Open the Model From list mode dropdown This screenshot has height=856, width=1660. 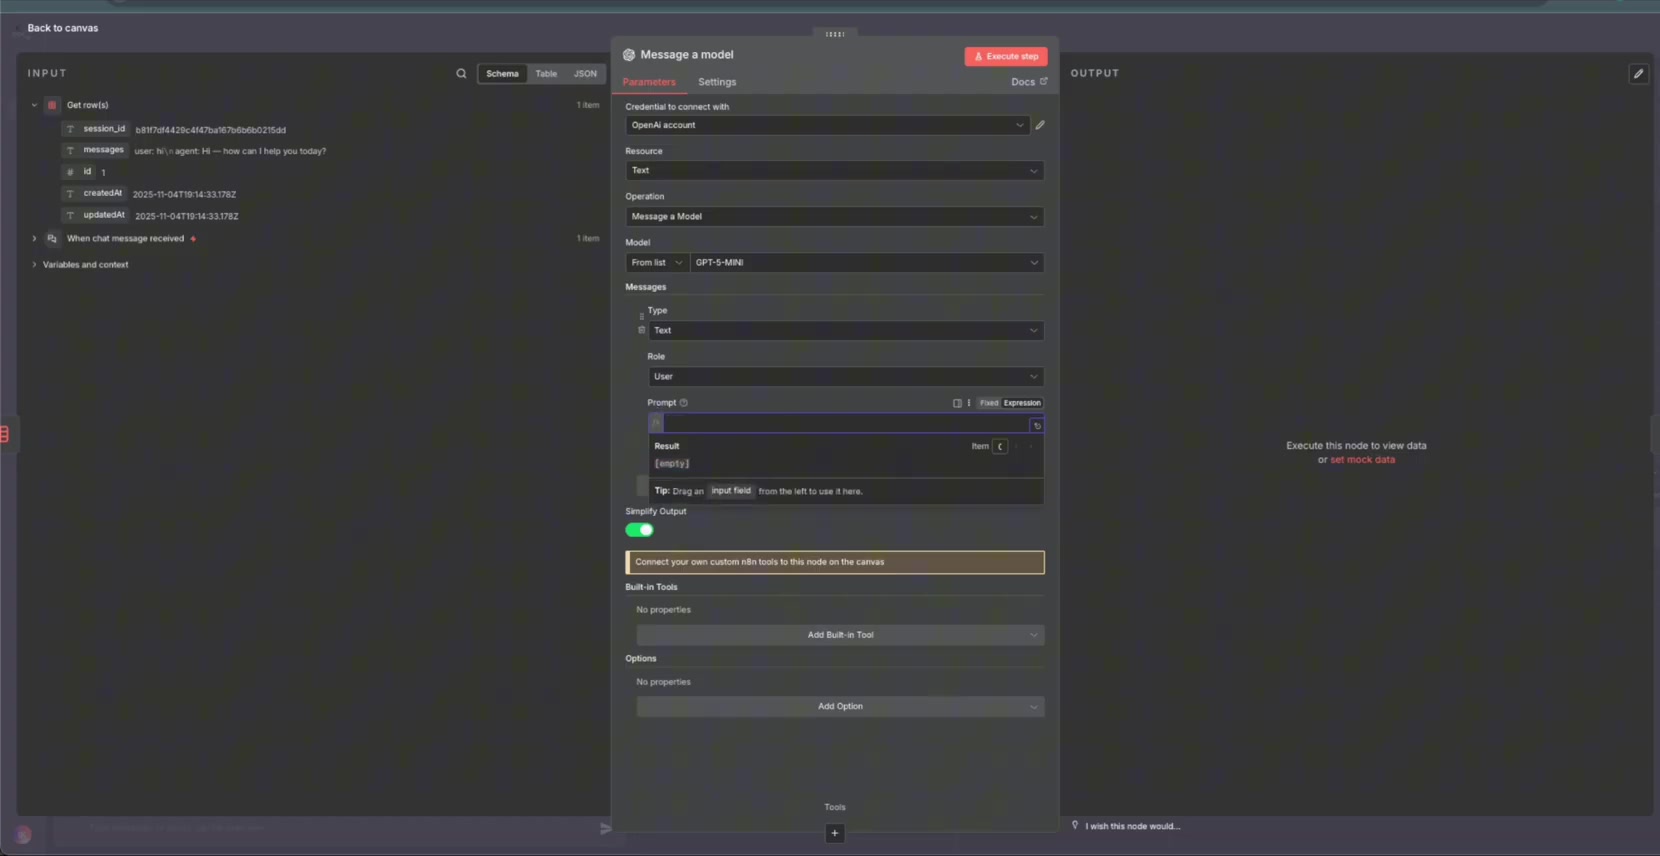[x=657, y=263]
